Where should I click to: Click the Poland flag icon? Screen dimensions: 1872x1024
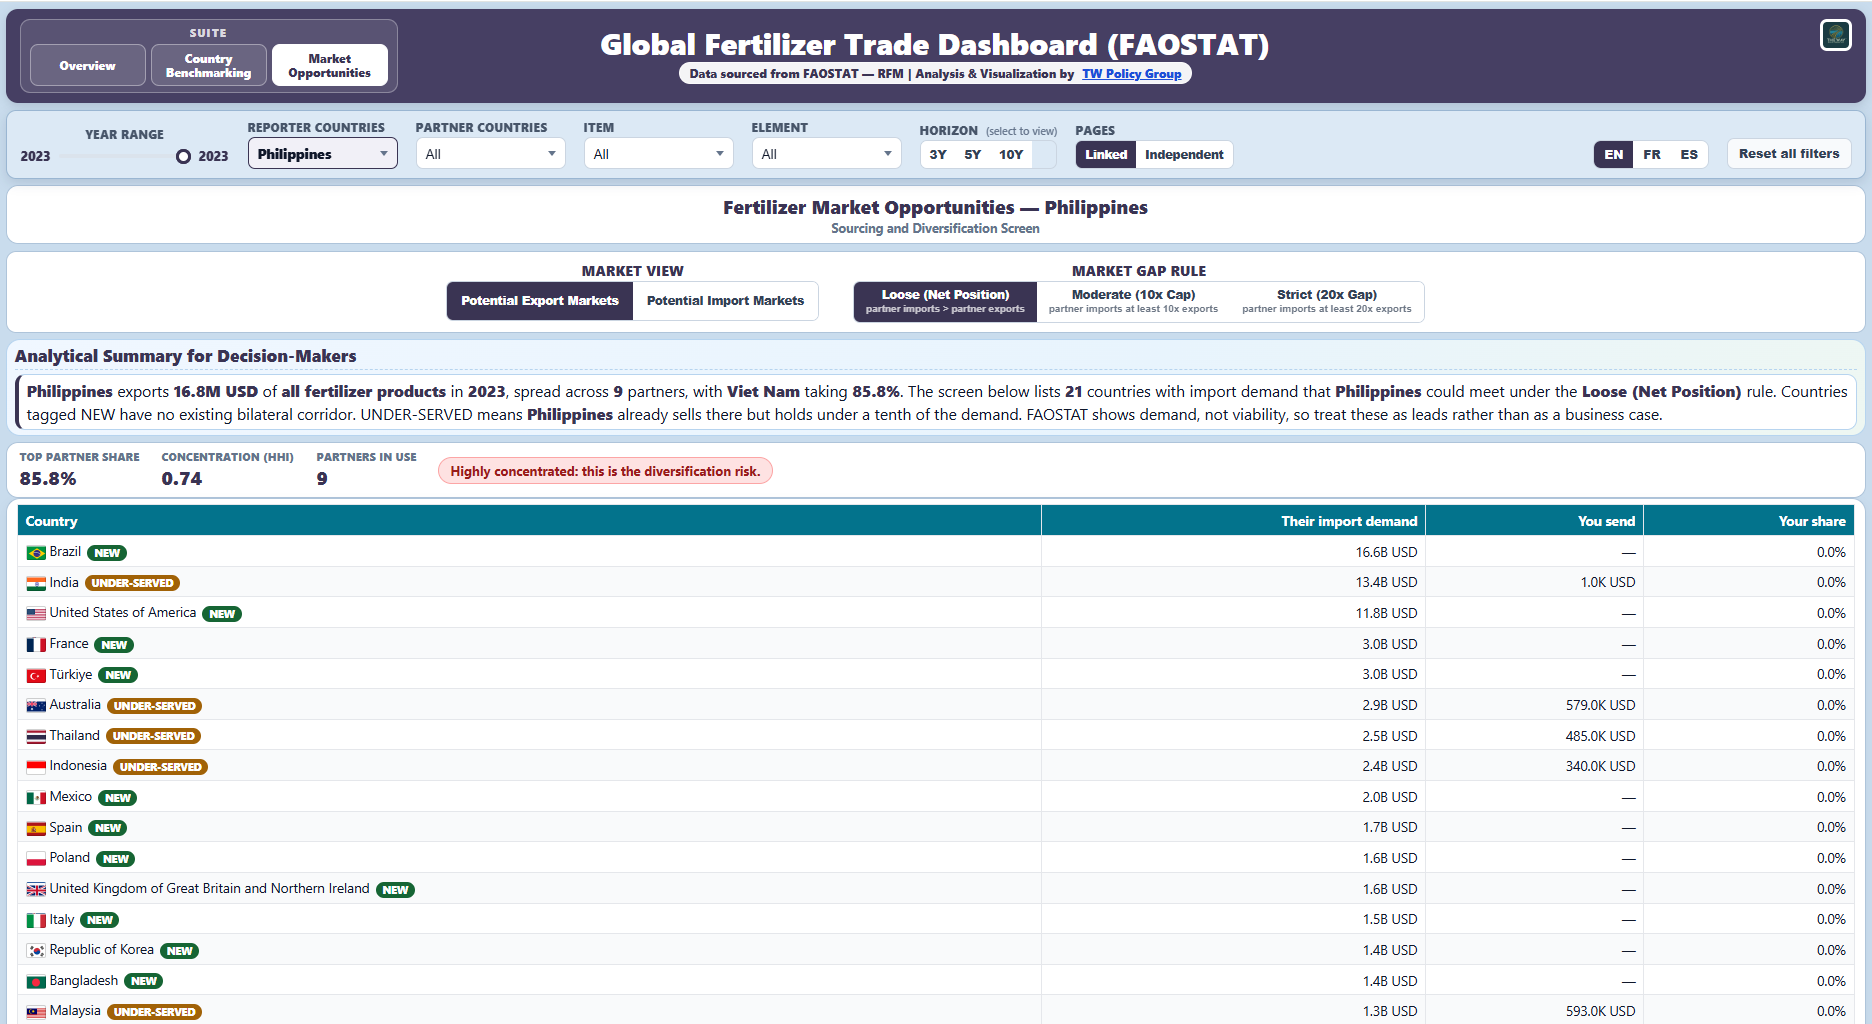pos(36,859)
